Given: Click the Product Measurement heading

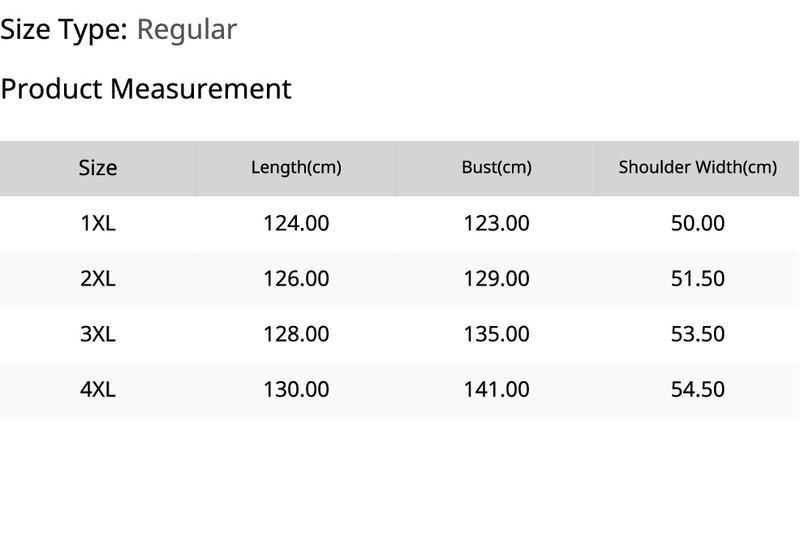Looking at the screenshot, I should pos(146,89).
